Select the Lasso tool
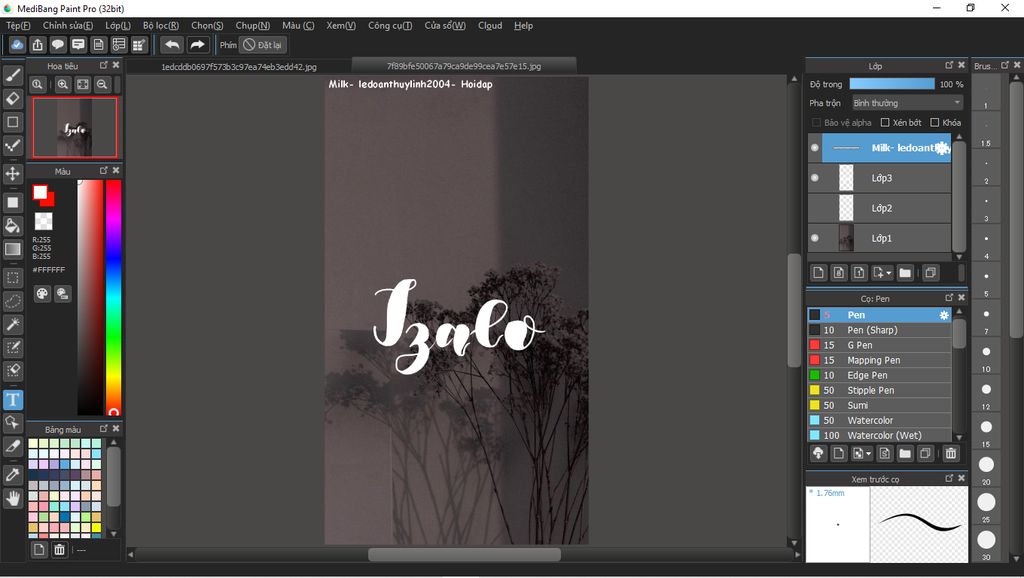 pyautogui.click(x=12, y=301)
